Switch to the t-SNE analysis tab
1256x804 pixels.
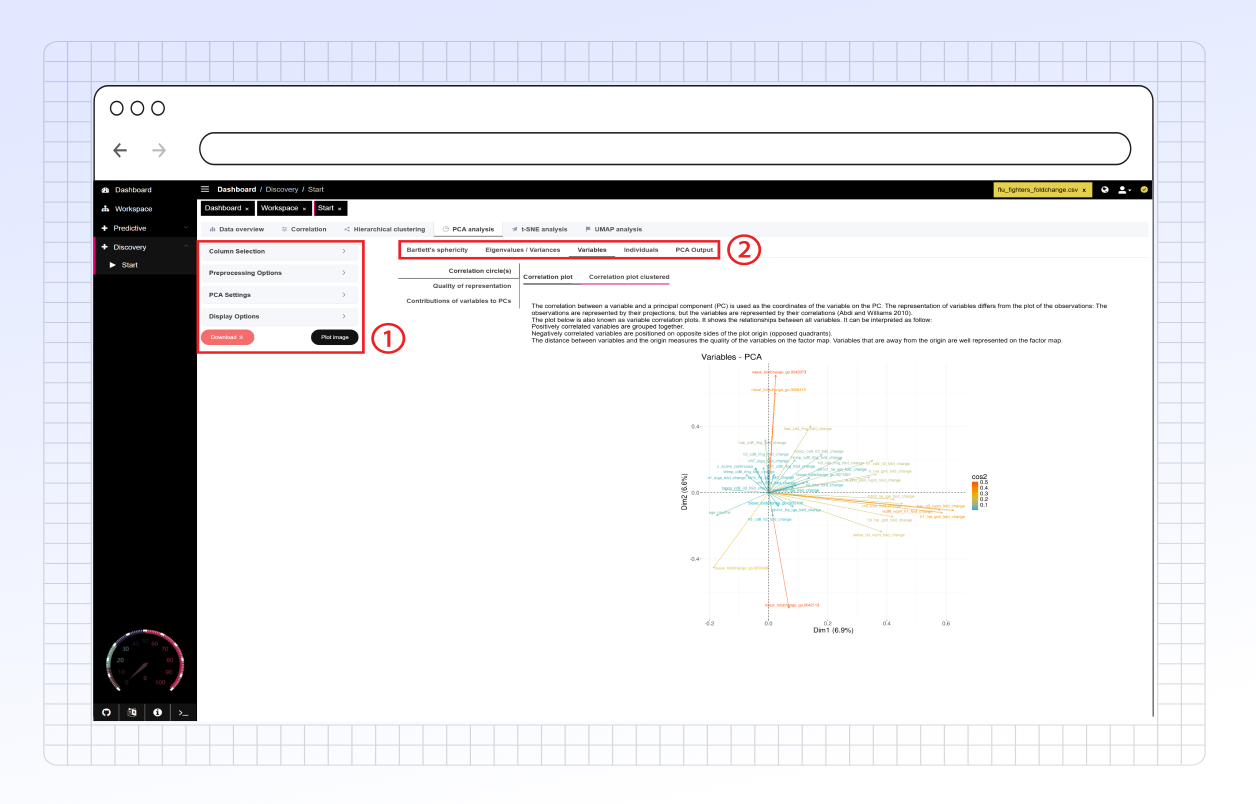pos(539,229)
